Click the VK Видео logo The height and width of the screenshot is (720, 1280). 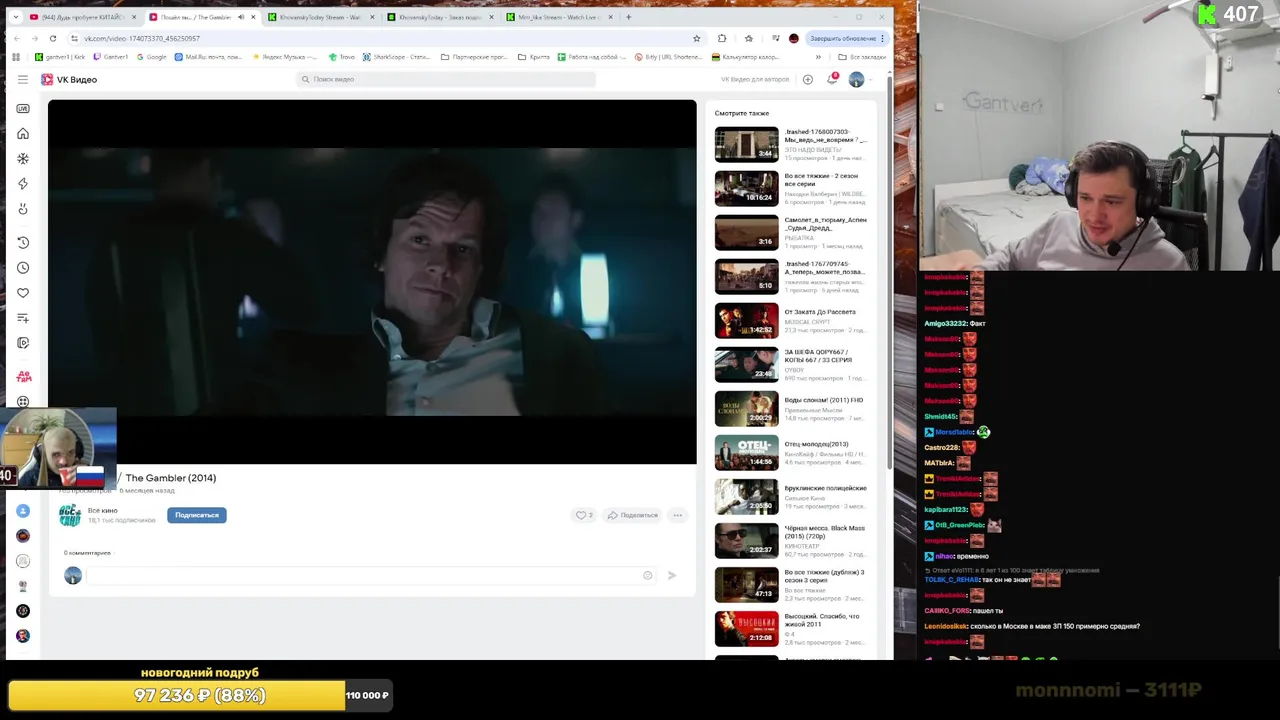[69, 79]
